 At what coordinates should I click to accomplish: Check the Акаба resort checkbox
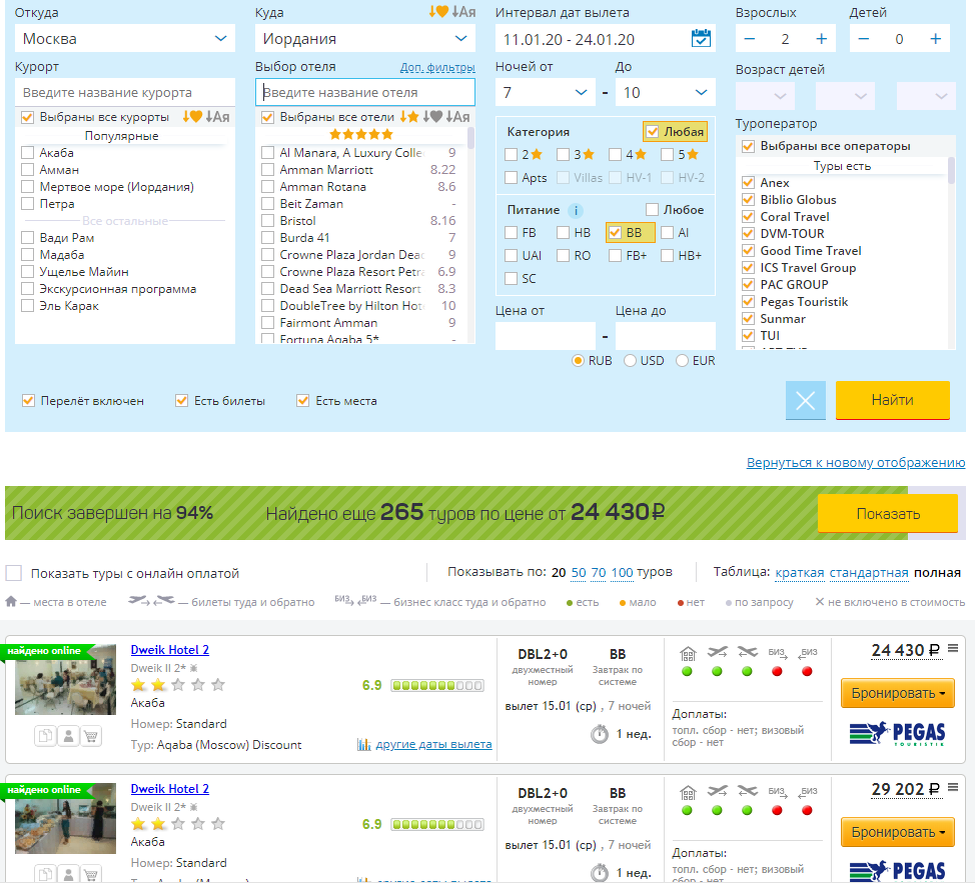click(27, 153)
